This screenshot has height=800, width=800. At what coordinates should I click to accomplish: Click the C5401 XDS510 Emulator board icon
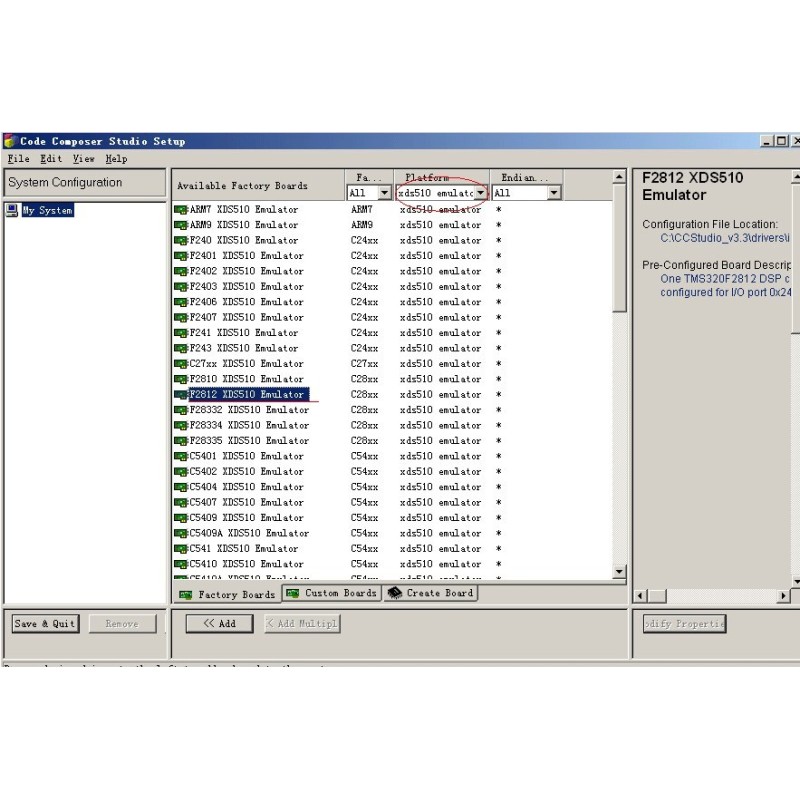(x=181, y=456)
